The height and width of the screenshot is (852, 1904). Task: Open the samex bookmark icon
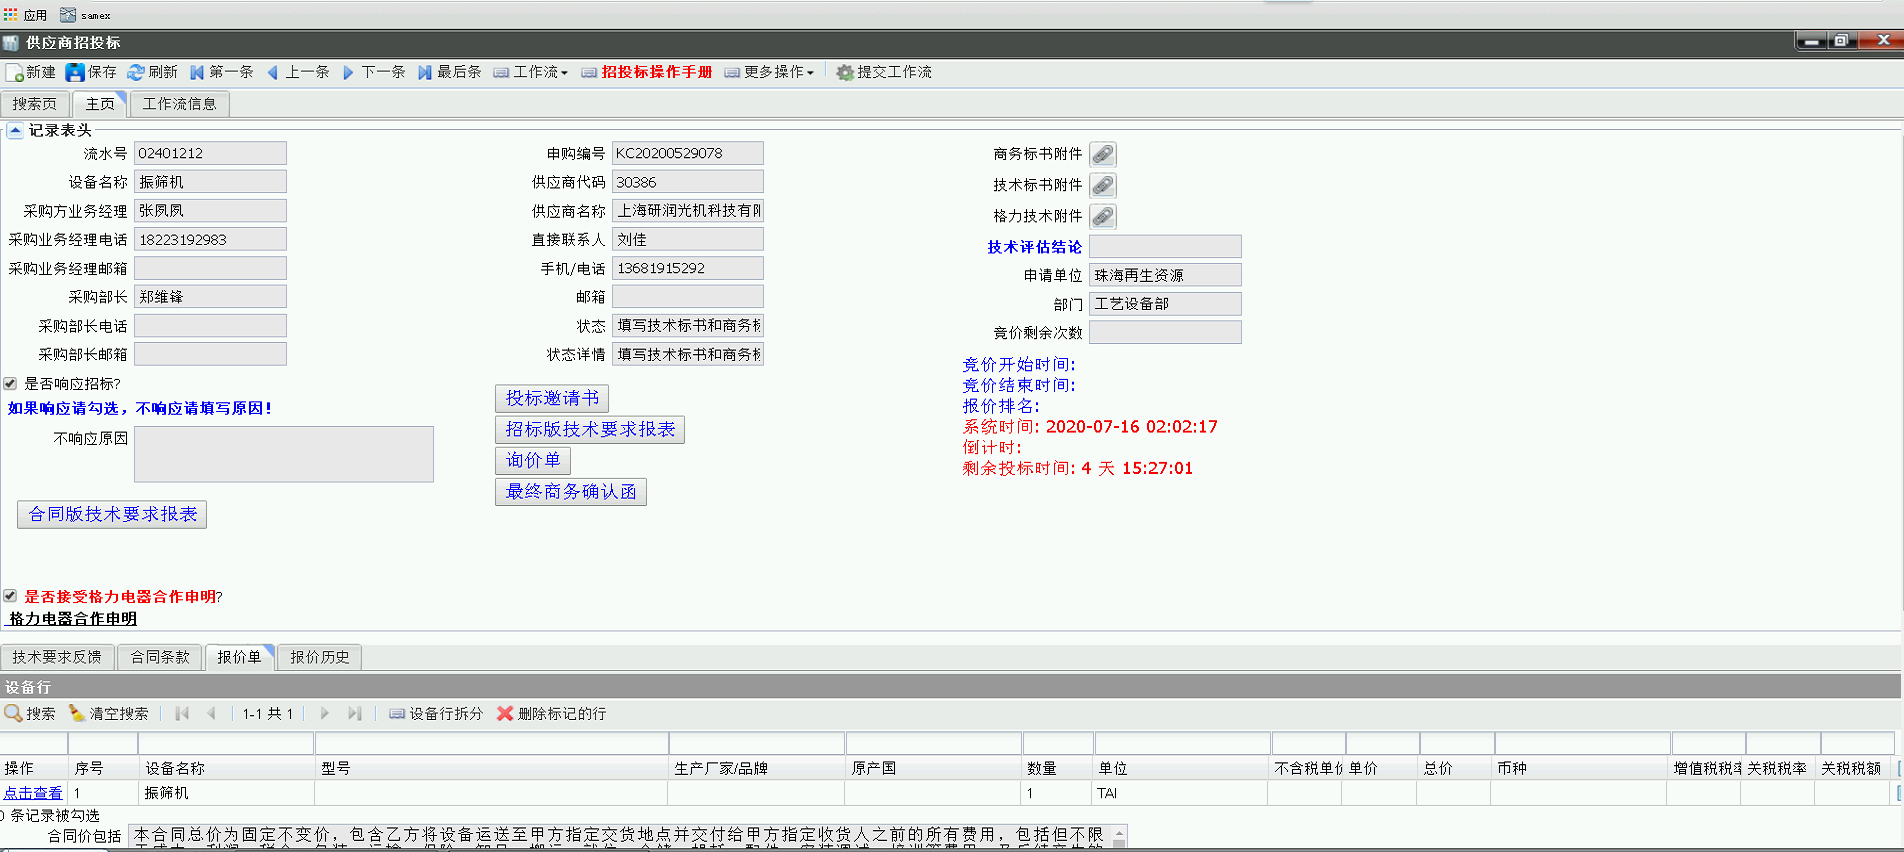tap(68, 15)
